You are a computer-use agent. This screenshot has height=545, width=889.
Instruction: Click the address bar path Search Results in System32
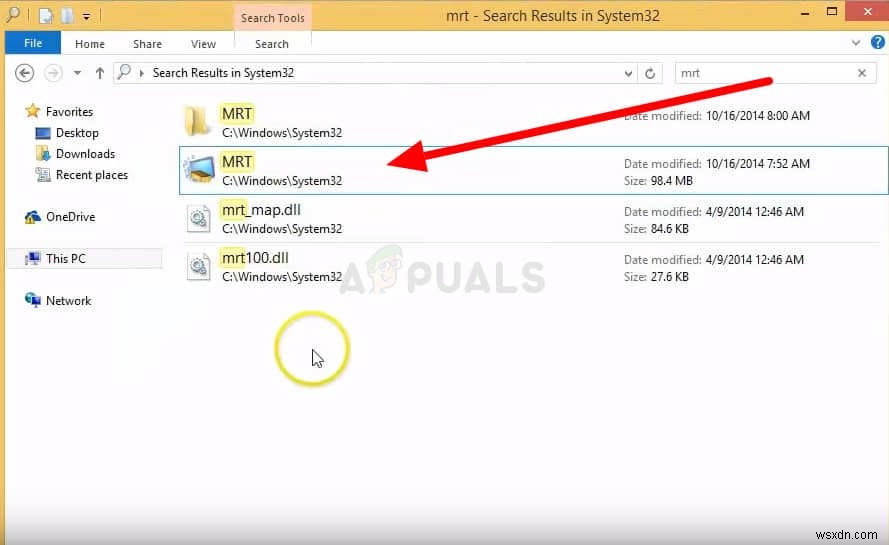(x=223, y=73)
